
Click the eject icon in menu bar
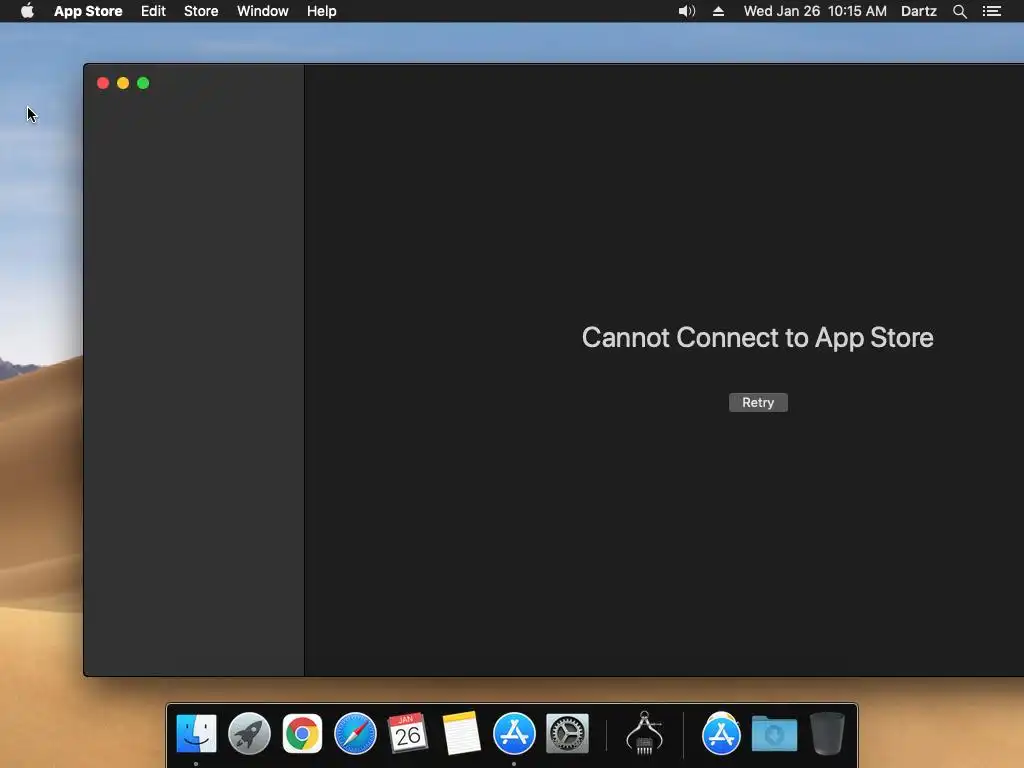[x=718, y=11]
